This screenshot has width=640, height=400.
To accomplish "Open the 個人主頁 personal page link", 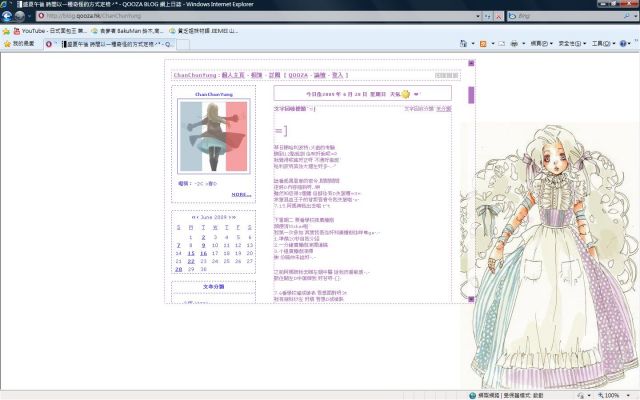I will tap(233, 76).
